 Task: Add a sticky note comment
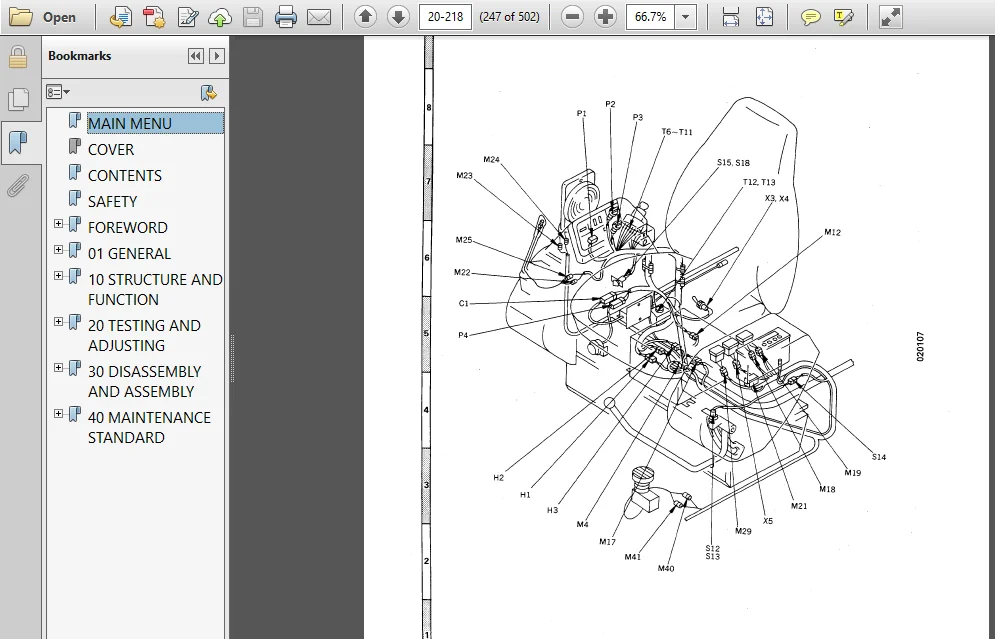pos(810,17)
